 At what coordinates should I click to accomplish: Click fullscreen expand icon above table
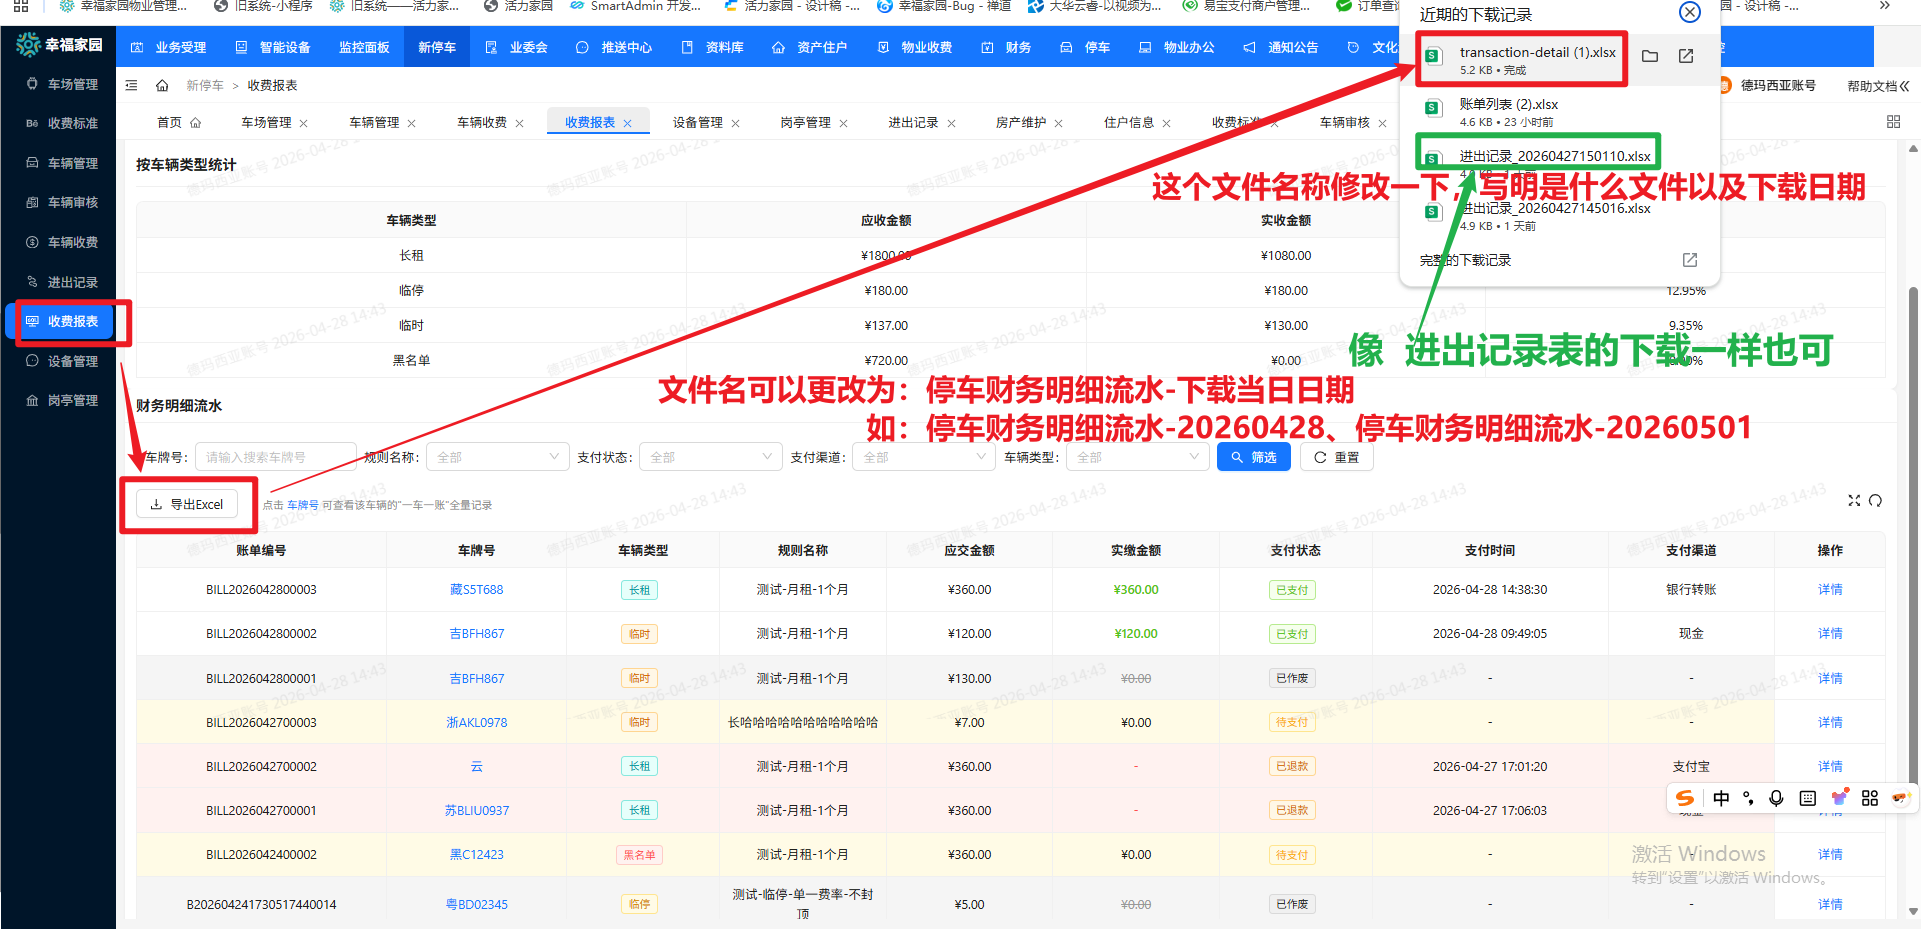(x=1854, y=501)
